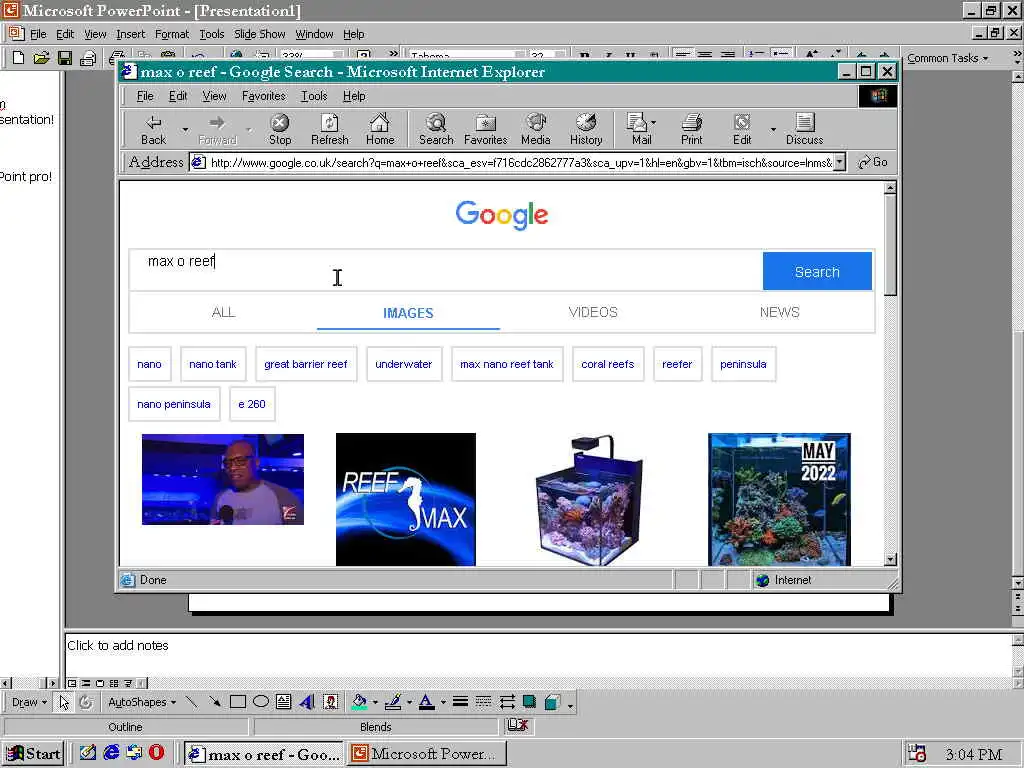Save the presentation with the floppy icon
1024x768 pixels.
[64, 58]
